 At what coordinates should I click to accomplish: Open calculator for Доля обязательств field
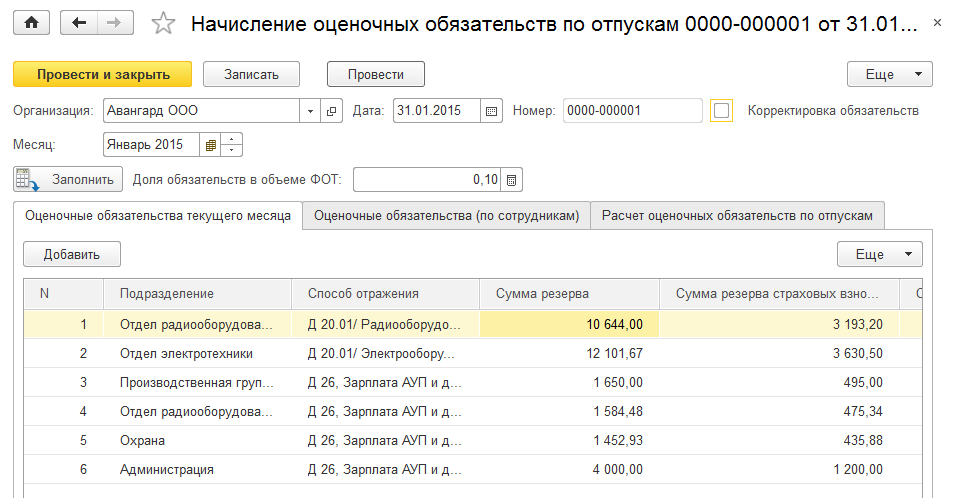511,180
